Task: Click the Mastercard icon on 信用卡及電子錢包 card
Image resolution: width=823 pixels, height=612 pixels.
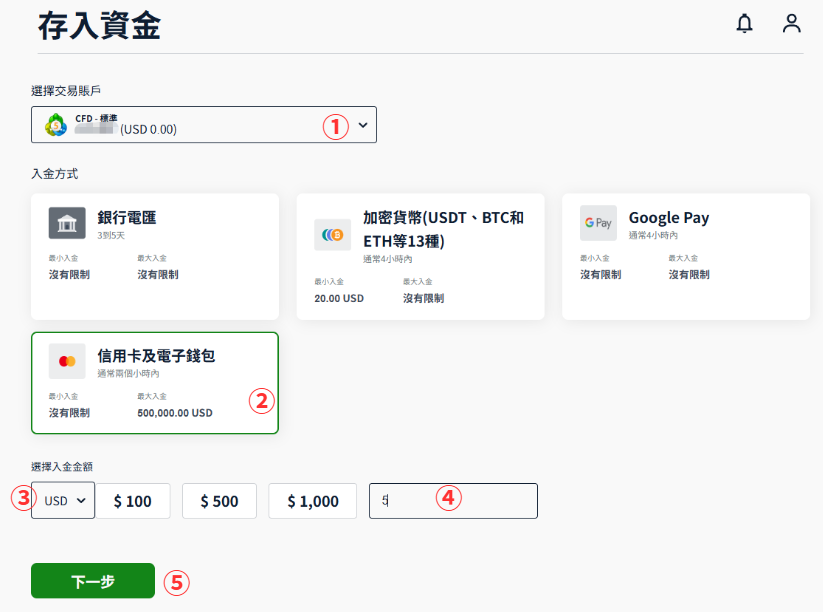Action: click(66, 360)
